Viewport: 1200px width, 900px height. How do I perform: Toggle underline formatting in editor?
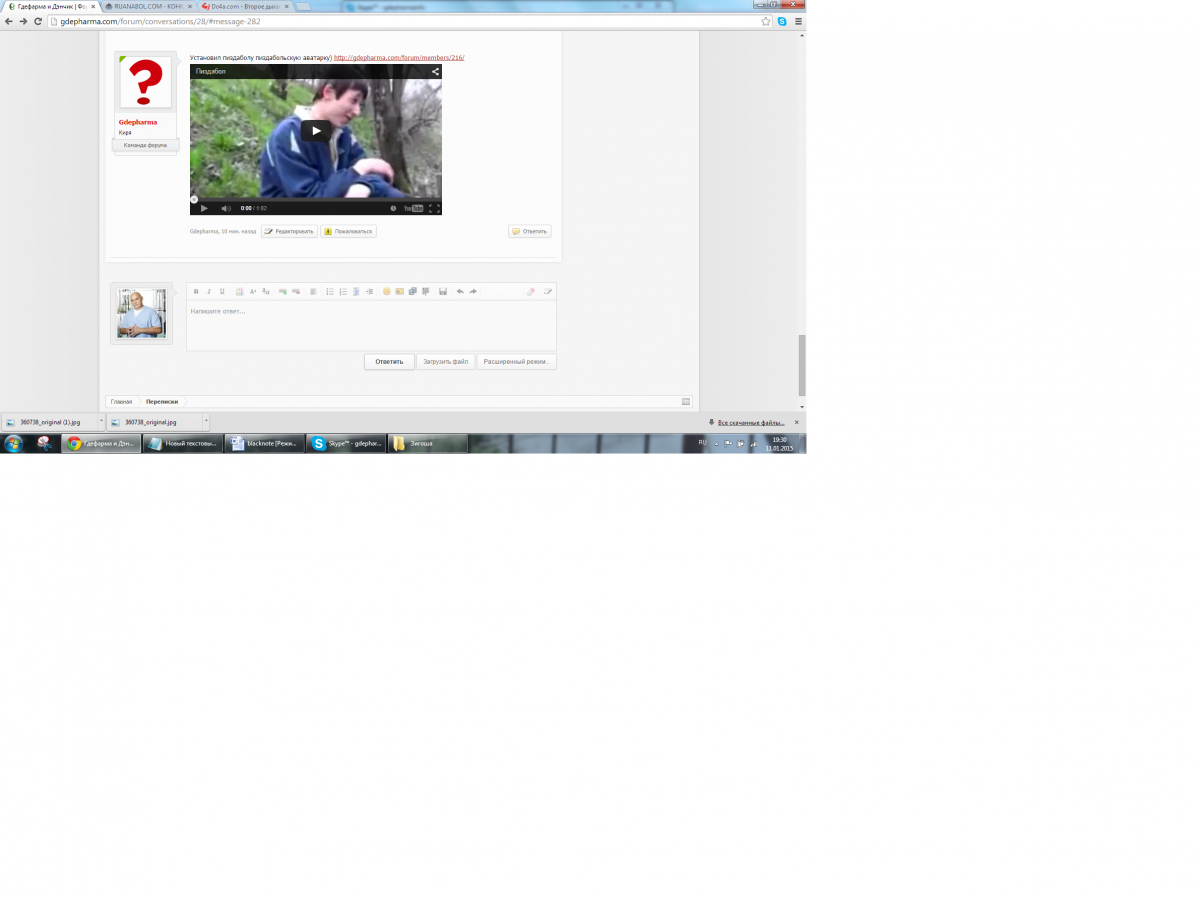click(x=222, y=292)
